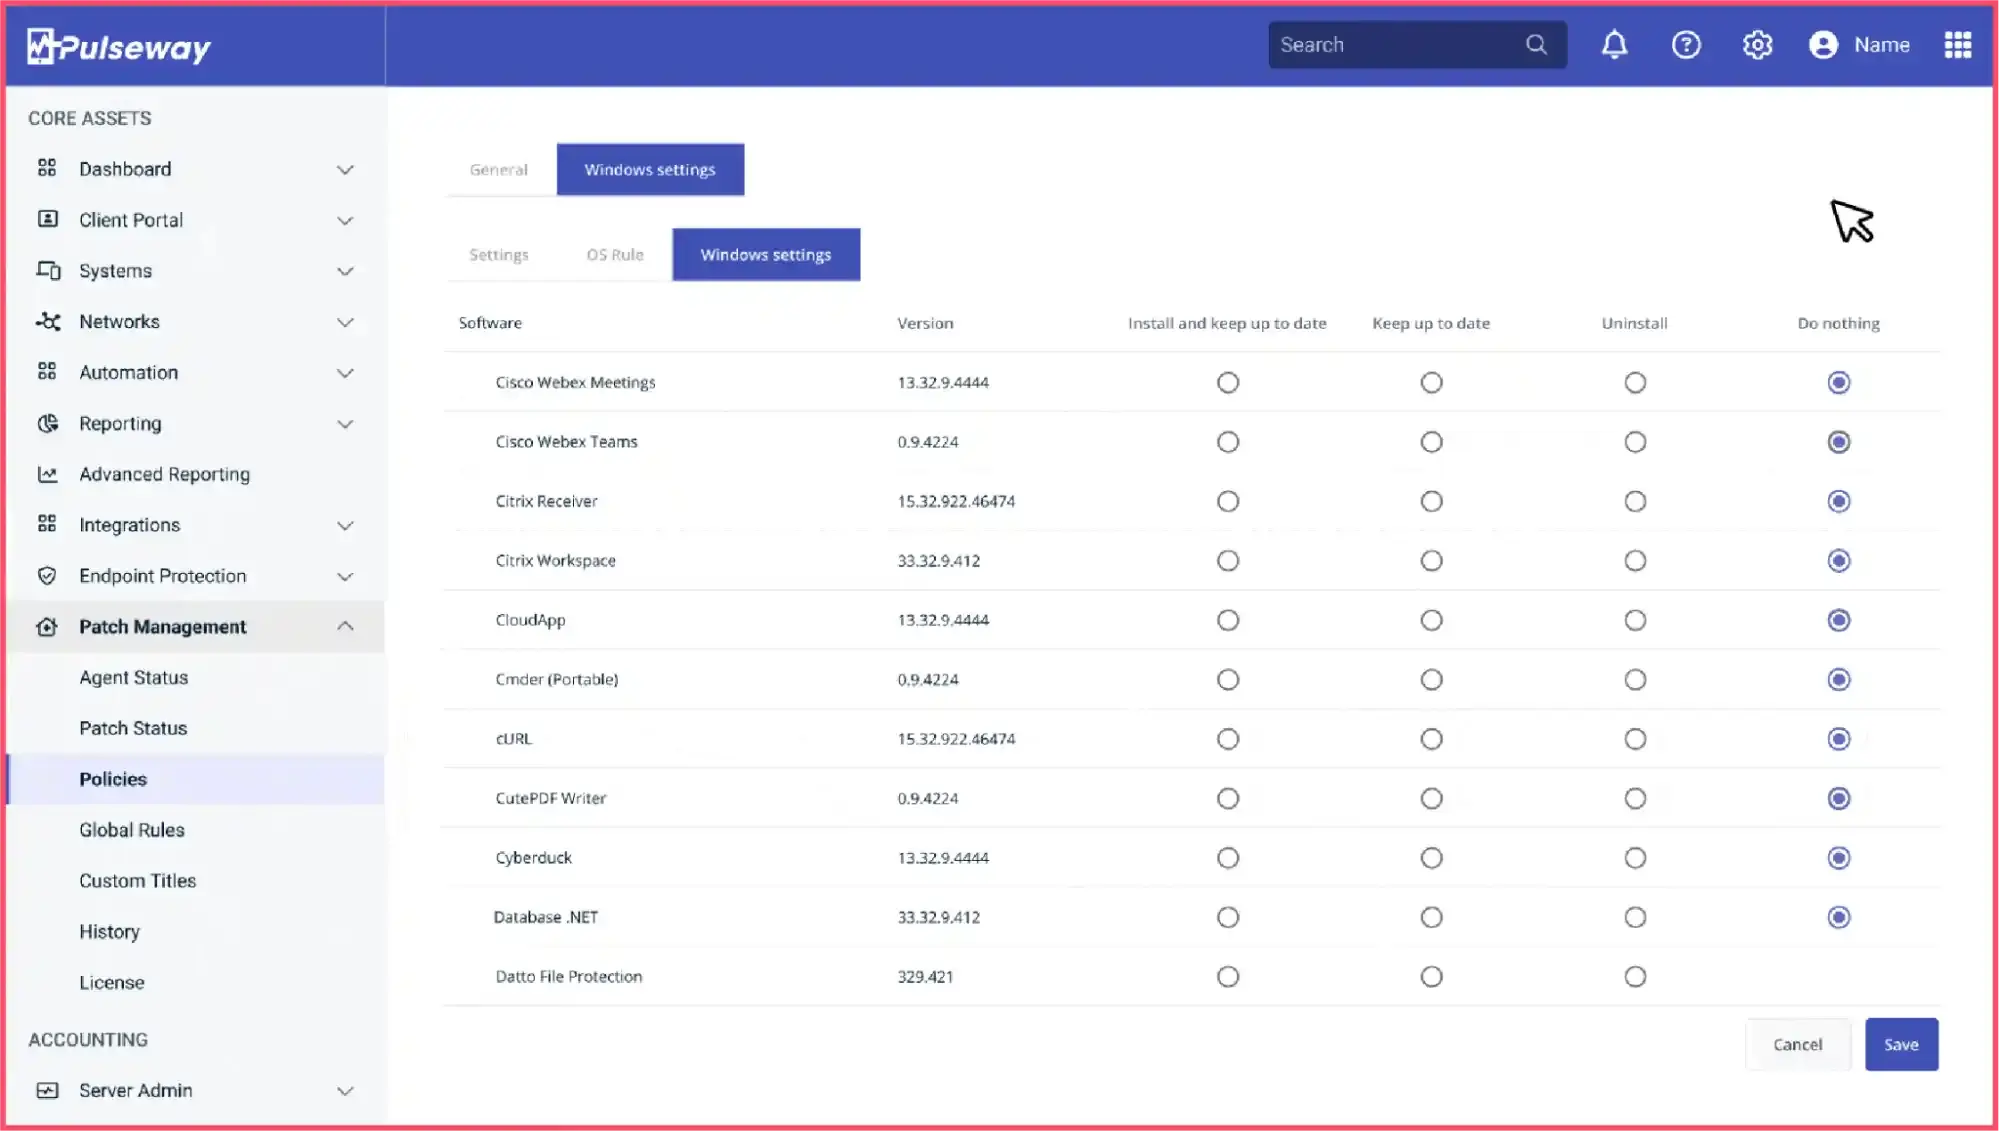Screen dimensions: 1999x1132
Task: Select Uninstall for Cisco Webex Teams
Action: pos(1634,441)
